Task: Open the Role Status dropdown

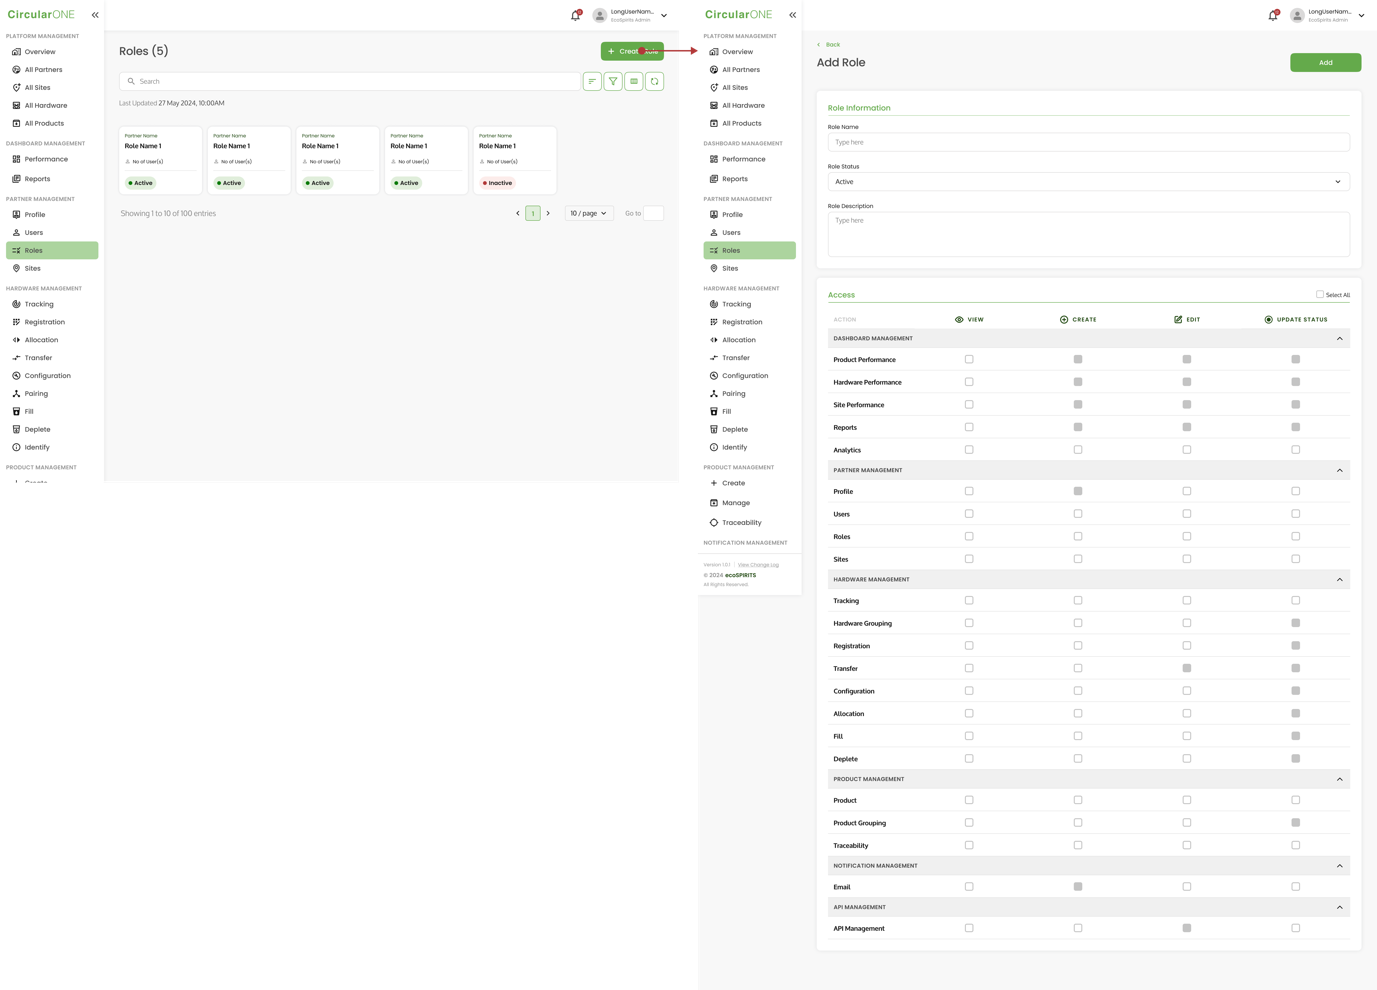Action: coord(1088,182)
